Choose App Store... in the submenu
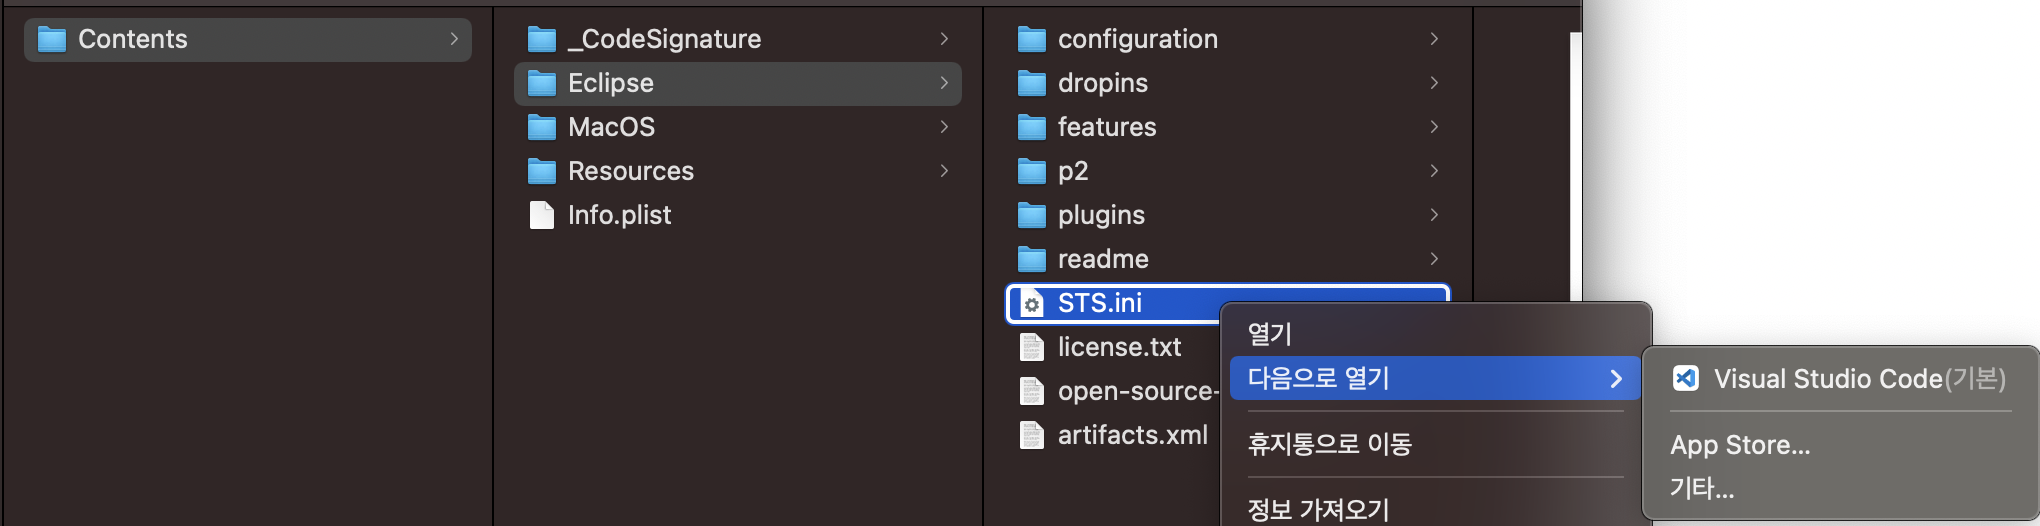Image resolution: width=2040 pixels, height=526 pixels. (1840, 445)
